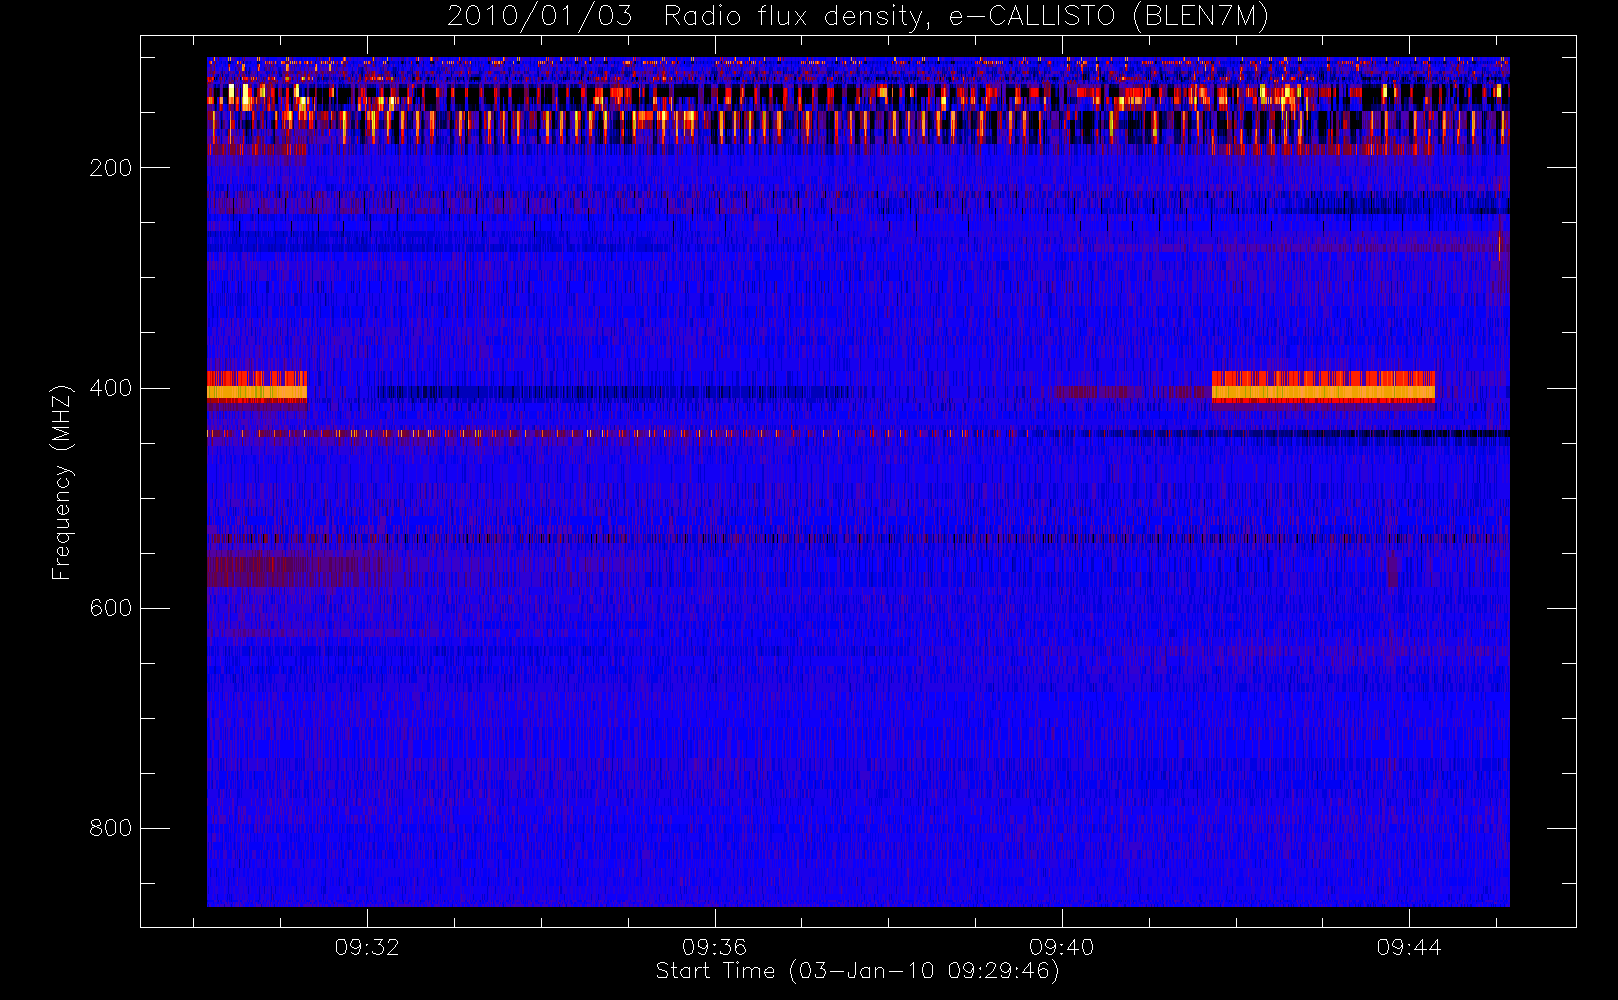Click the 800 frequency tick label
Image resolution: width=1618 pixels, height=1000 pixels.
(110, 828)
